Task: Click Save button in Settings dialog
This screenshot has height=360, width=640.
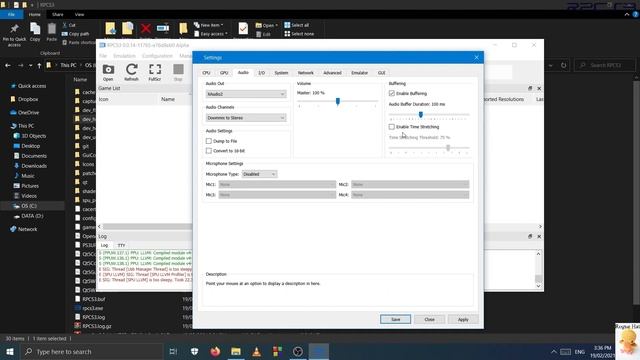Action: coord(396,319)
